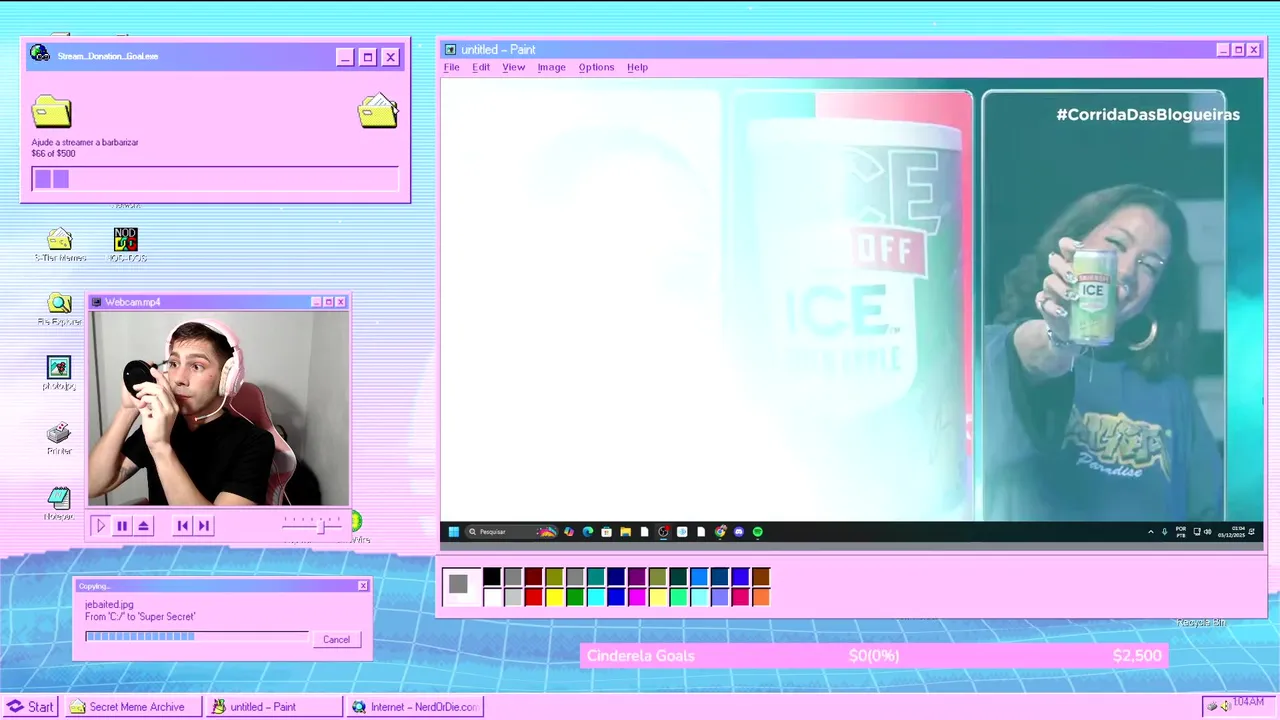Pick the dark red maroon swatch
The width and height of the screenshot is (1280, 720).
(x=533, y=577)
